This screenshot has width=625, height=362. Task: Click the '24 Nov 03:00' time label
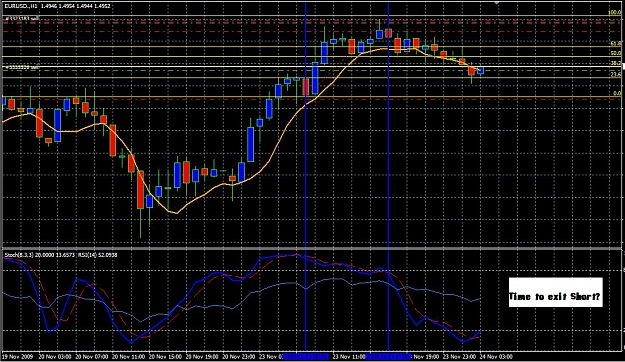click(x=496, y=356)
